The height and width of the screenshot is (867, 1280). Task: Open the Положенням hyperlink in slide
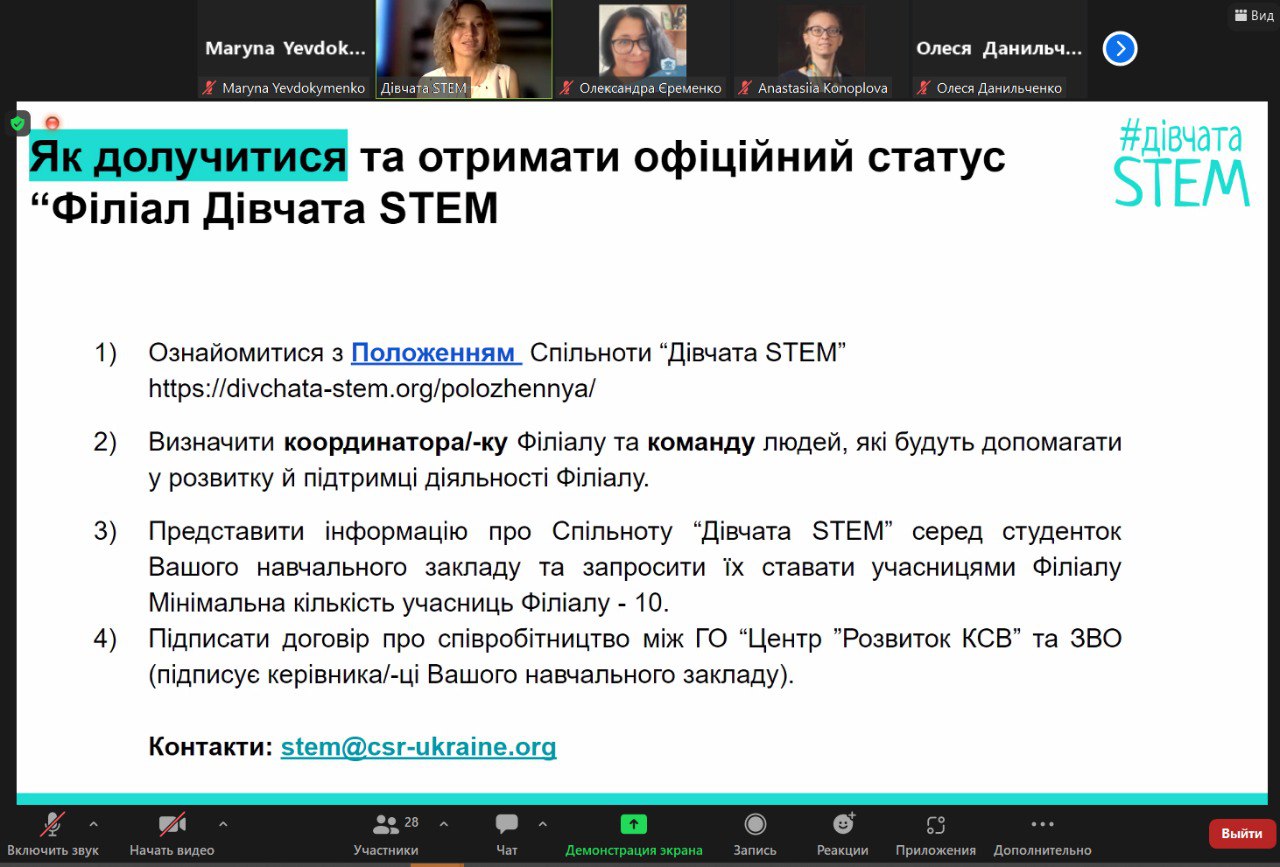point(436,353)
